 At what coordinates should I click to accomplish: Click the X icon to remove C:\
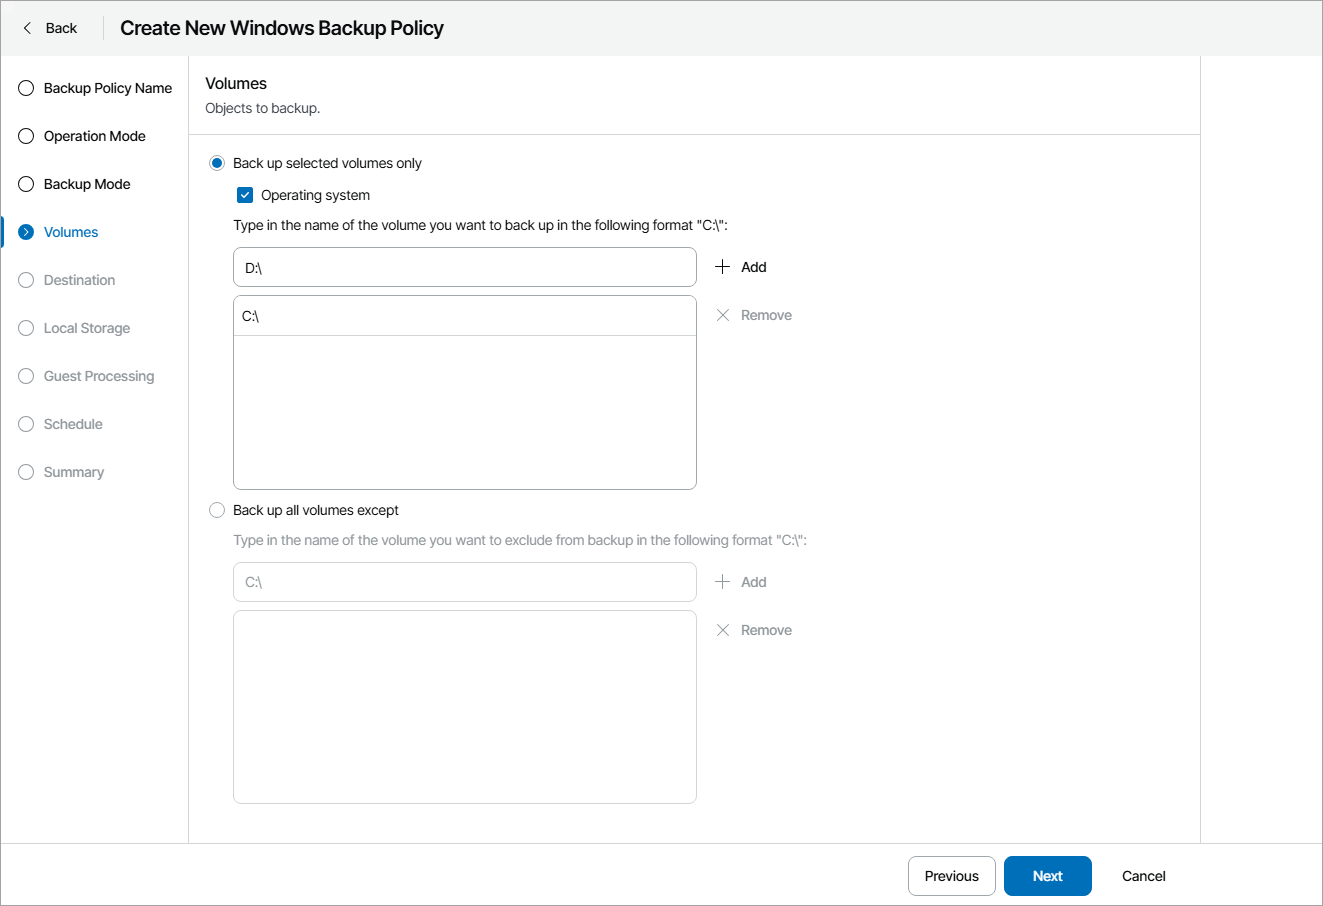coord(723,315)
